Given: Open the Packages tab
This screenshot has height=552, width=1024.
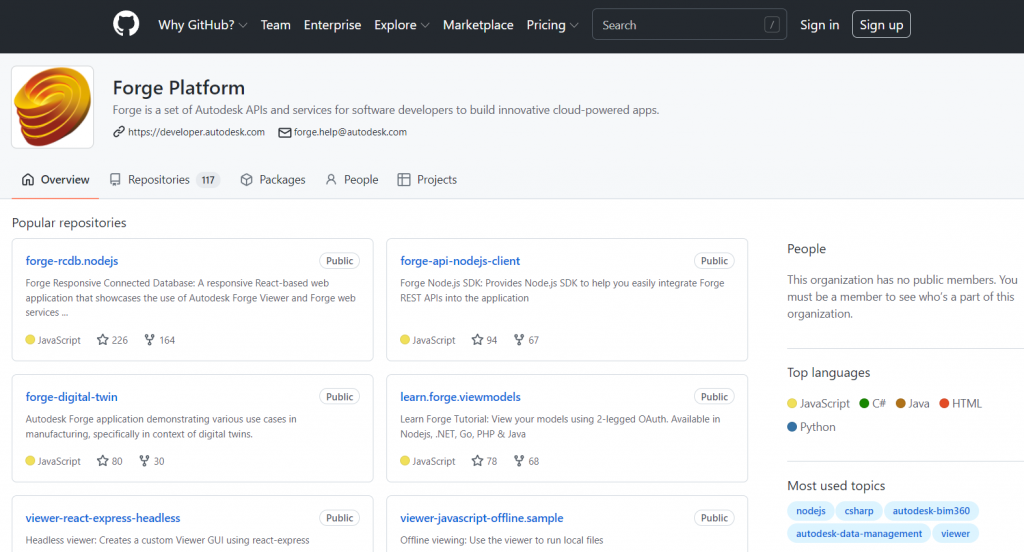Looking at the screenshot, I should click(x=273, y=180).
